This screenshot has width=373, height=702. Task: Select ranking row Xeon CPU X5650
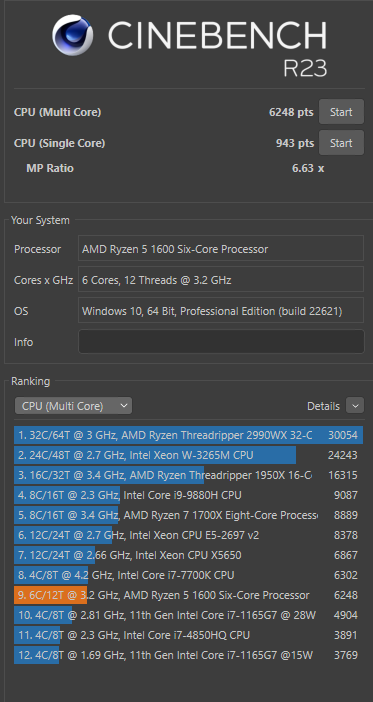(188, 555)
